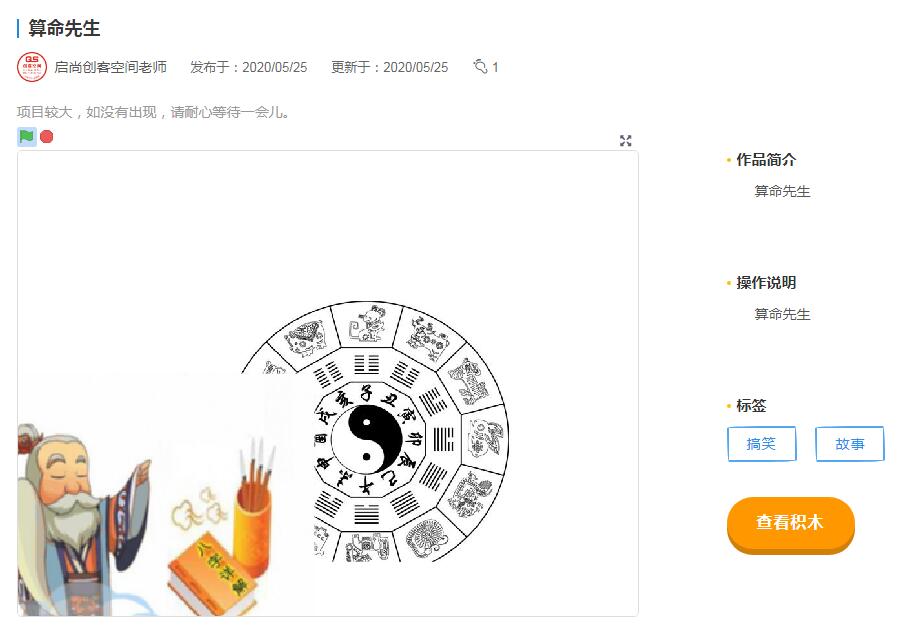912x637 pixels.
Task: Open author 启尚创客空间老师 profile
Action: [x=111, y=67]
